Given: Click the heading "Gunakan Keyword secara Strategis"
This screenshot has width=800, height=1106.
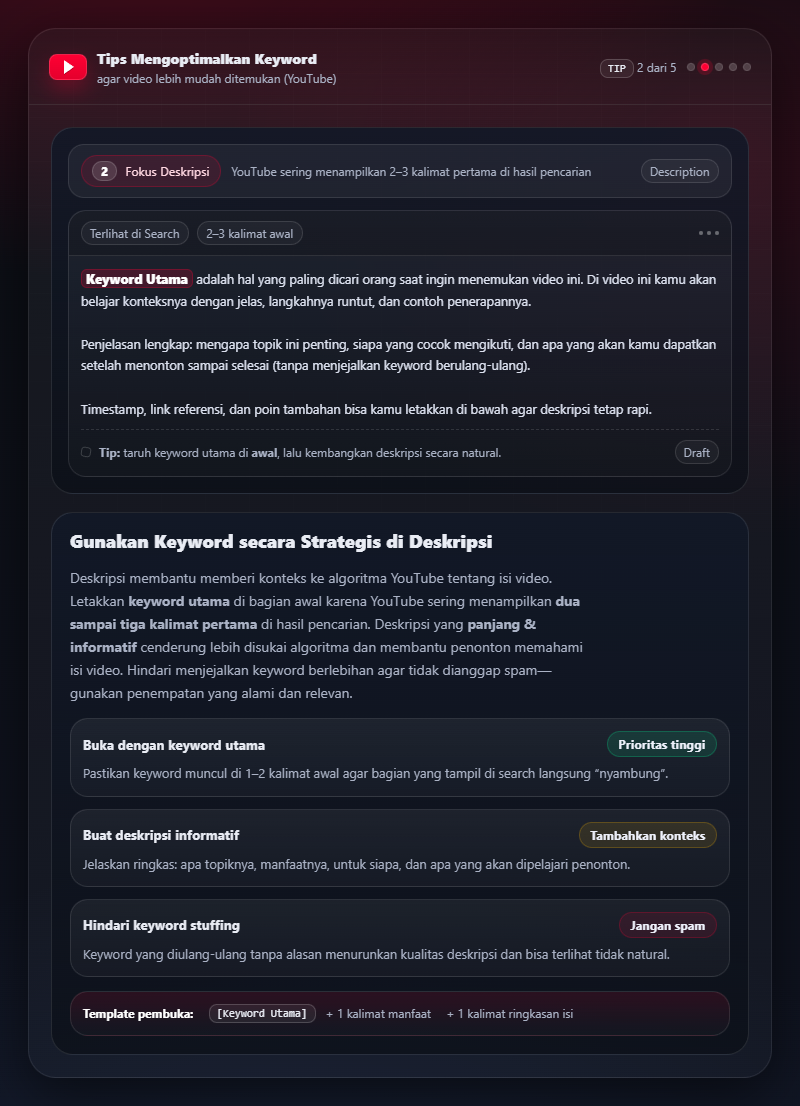Looking at the screenshot, I should [x=280, y=541].
